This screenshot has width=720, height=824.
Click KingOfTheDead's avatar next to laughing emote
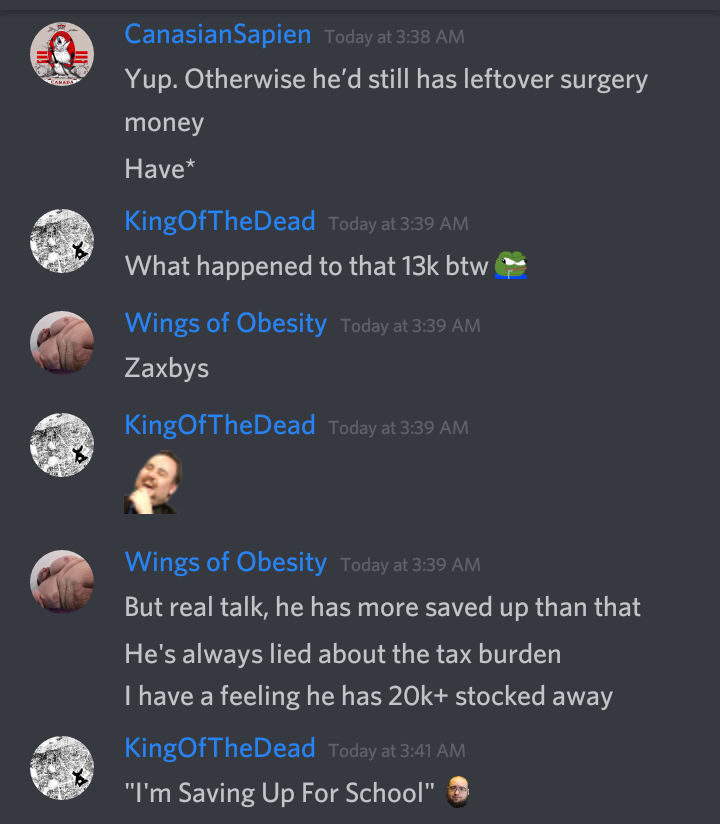point(62,445)
